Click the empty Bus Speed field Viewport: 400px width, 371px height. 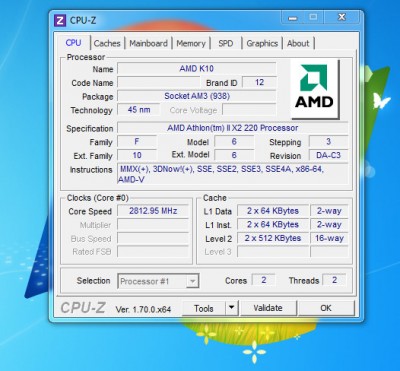[x=153, y=239]
